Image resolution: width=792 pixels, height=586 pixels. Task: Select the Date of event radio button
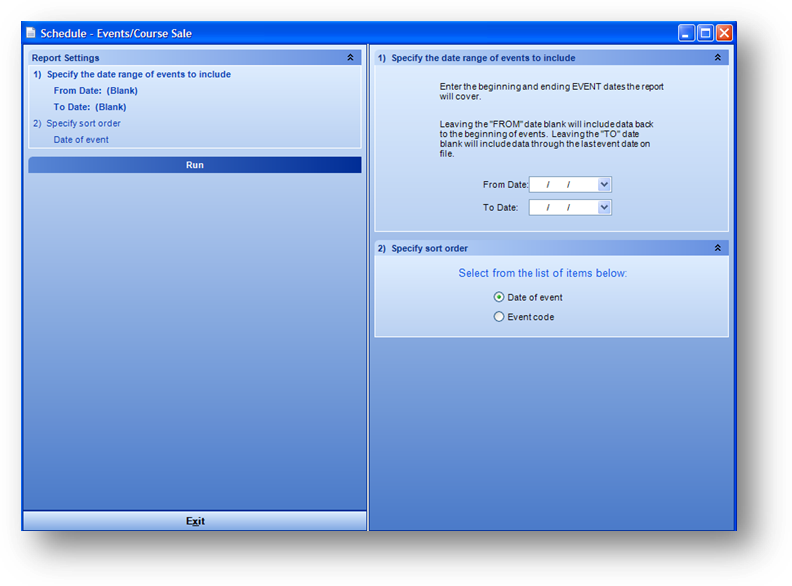[x=499, y=297]
